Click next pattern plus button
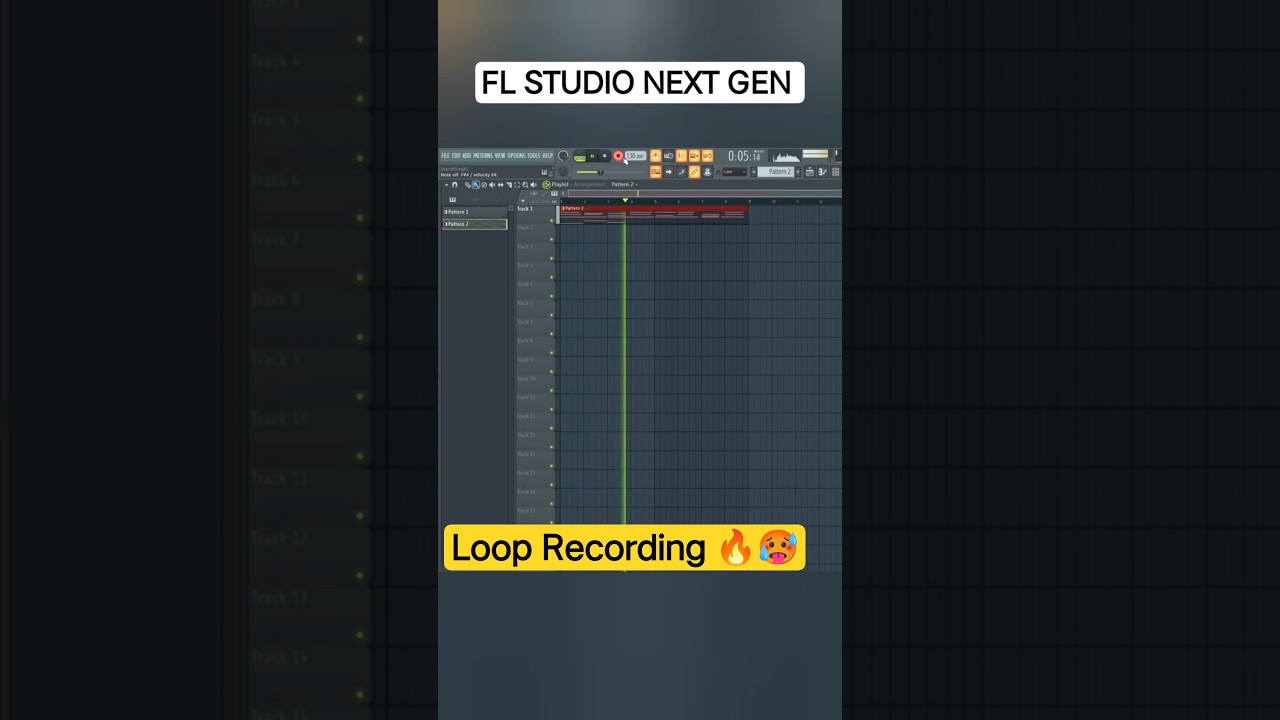Screen dimensions: 1280x720 pos(798,172)
